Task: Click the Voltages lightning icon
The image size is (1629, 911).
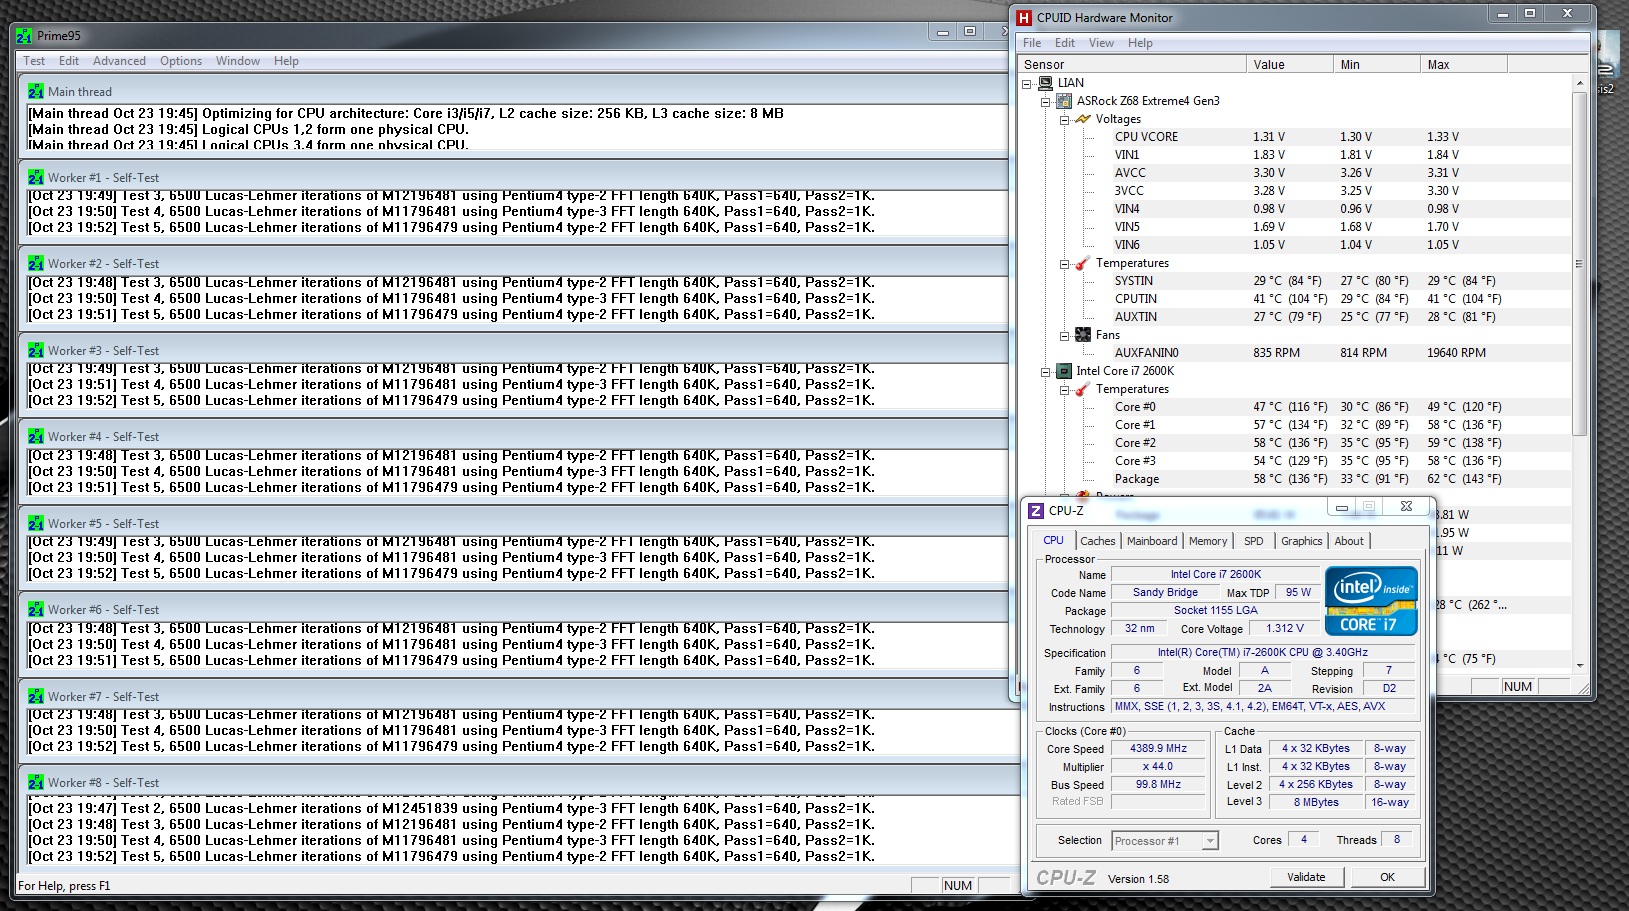Action: pyautogui.click(x=1083, y=119)
